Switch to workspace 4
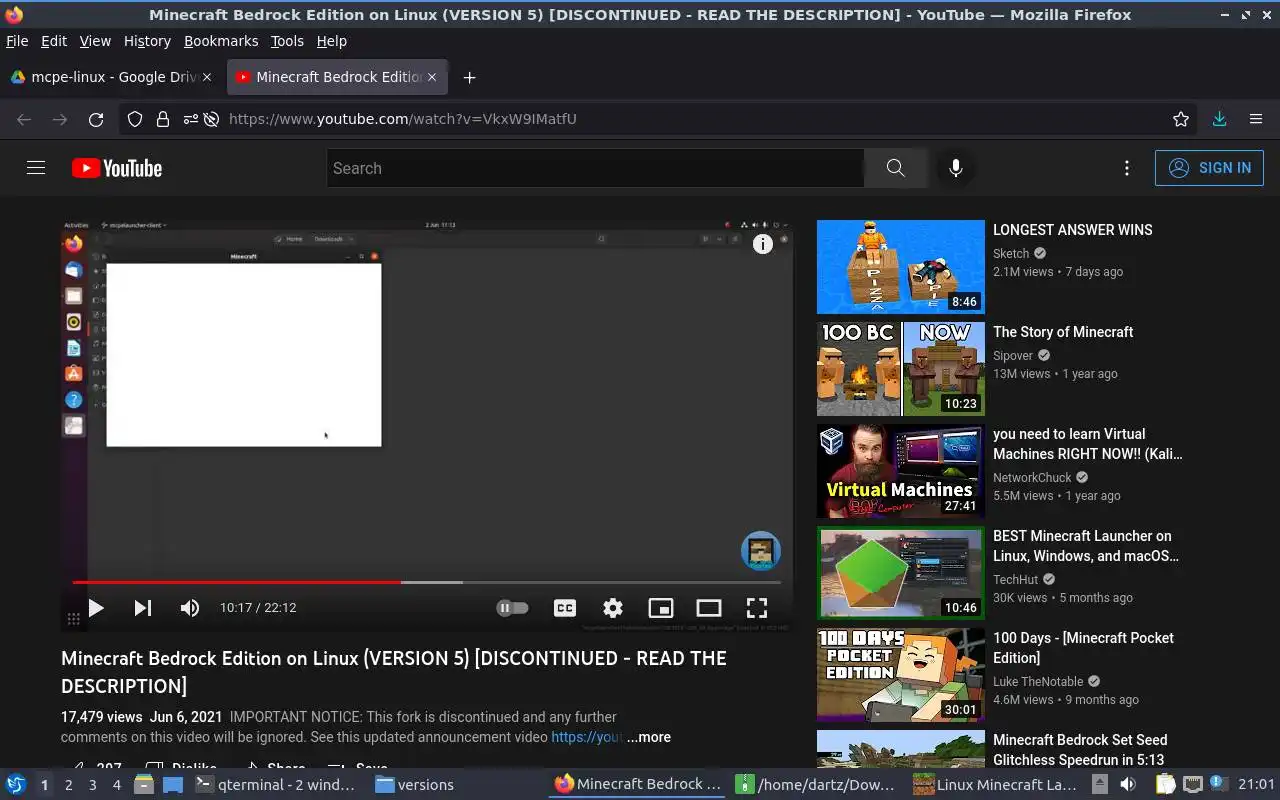The image size is (1280, 800). coord(116,785)
